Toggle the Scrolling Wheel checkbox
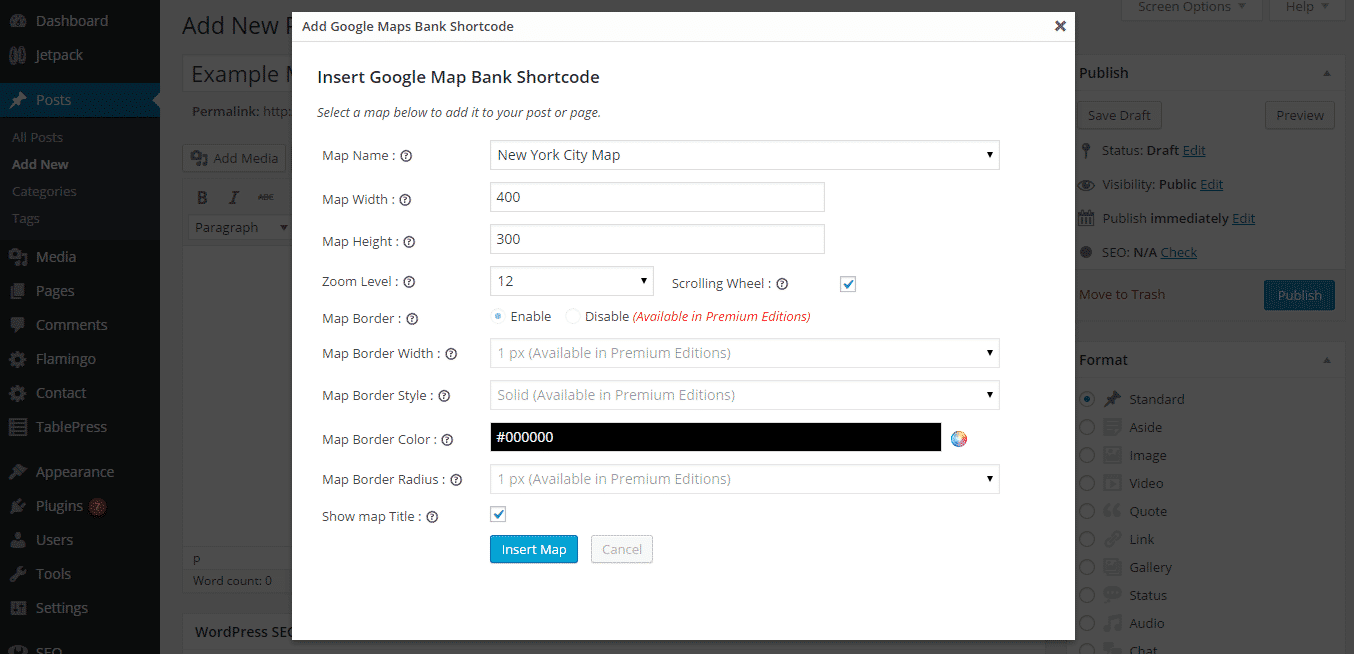1354x654 pixels. (x=848, y=284)
